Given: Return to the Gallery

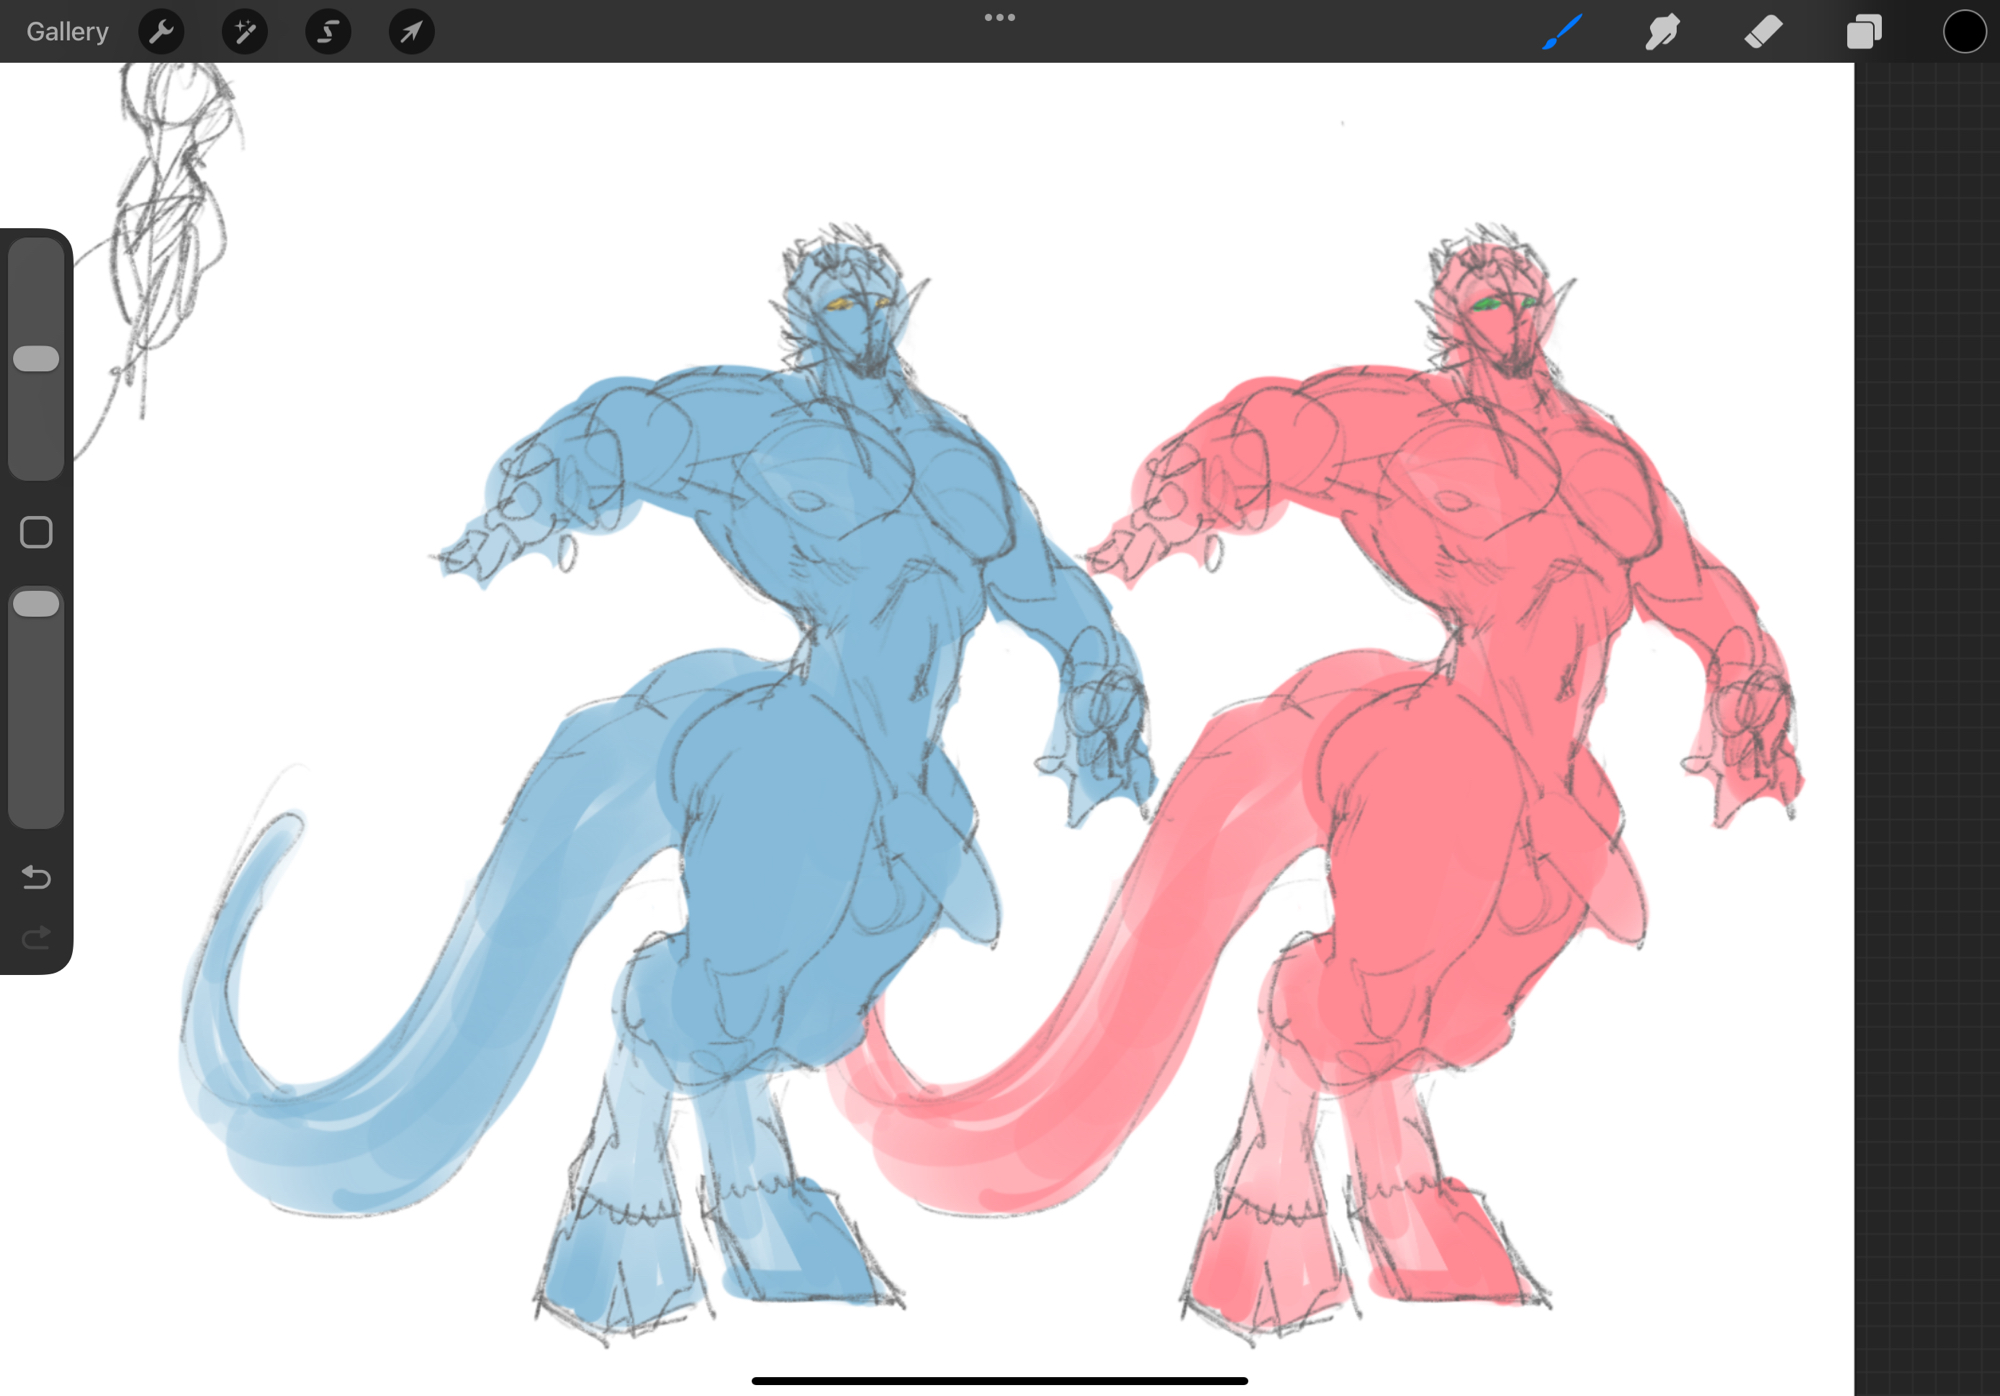Looking at the screenshot, I should click(x=67, y=32).
